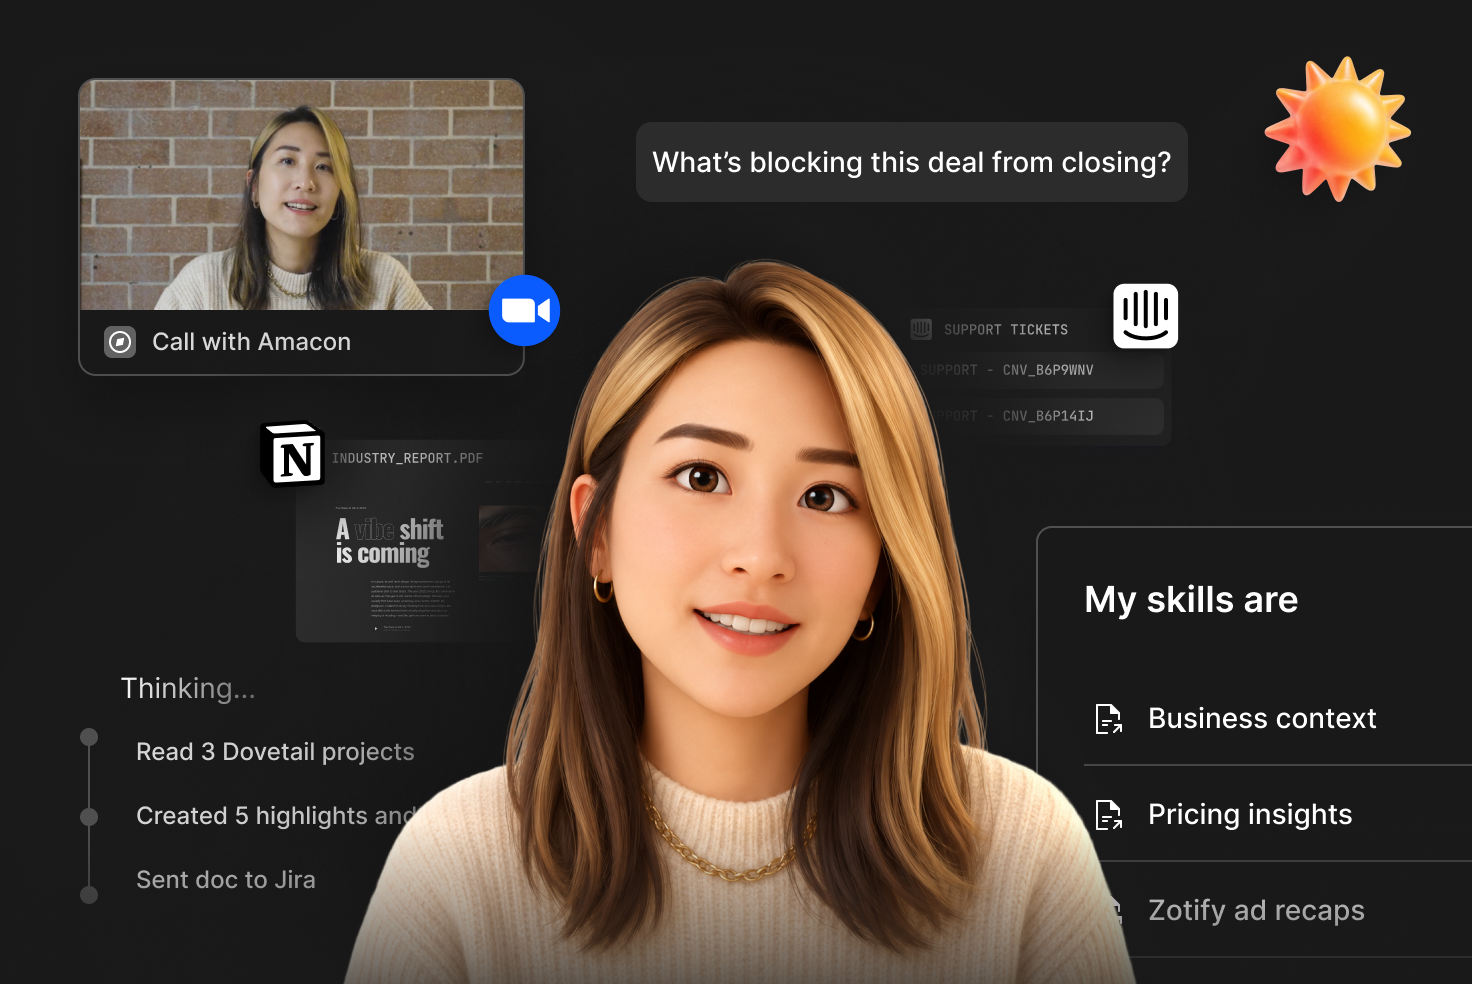Click the 'Sent doc to Jira' step
This screenshot has width=1472, height=984.
[226, 880]
